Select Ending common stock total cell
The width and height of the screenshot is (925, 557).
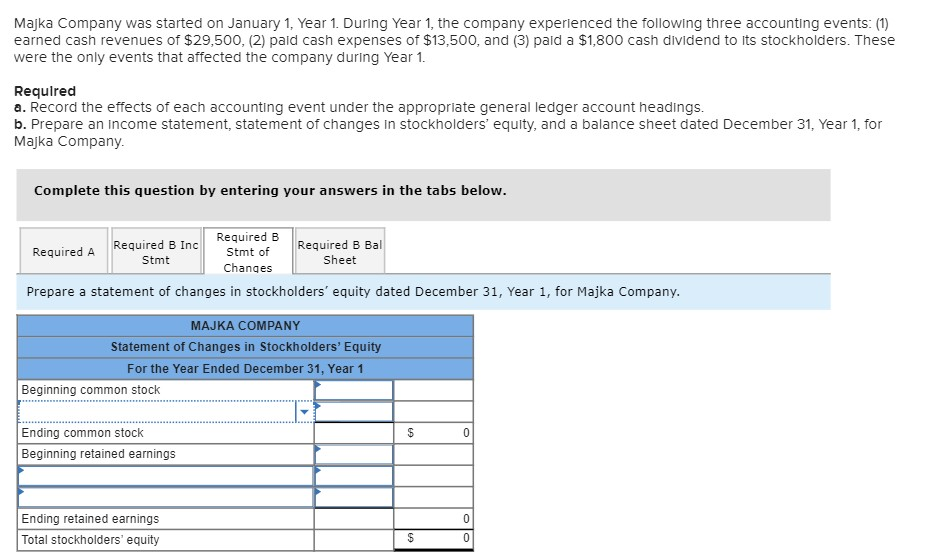coord(433,433)
